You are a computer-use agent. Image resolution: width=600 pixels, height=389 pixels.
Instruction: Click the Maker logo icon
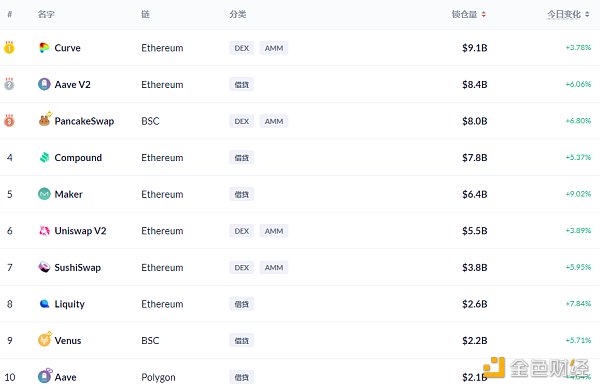pos(44,194)
